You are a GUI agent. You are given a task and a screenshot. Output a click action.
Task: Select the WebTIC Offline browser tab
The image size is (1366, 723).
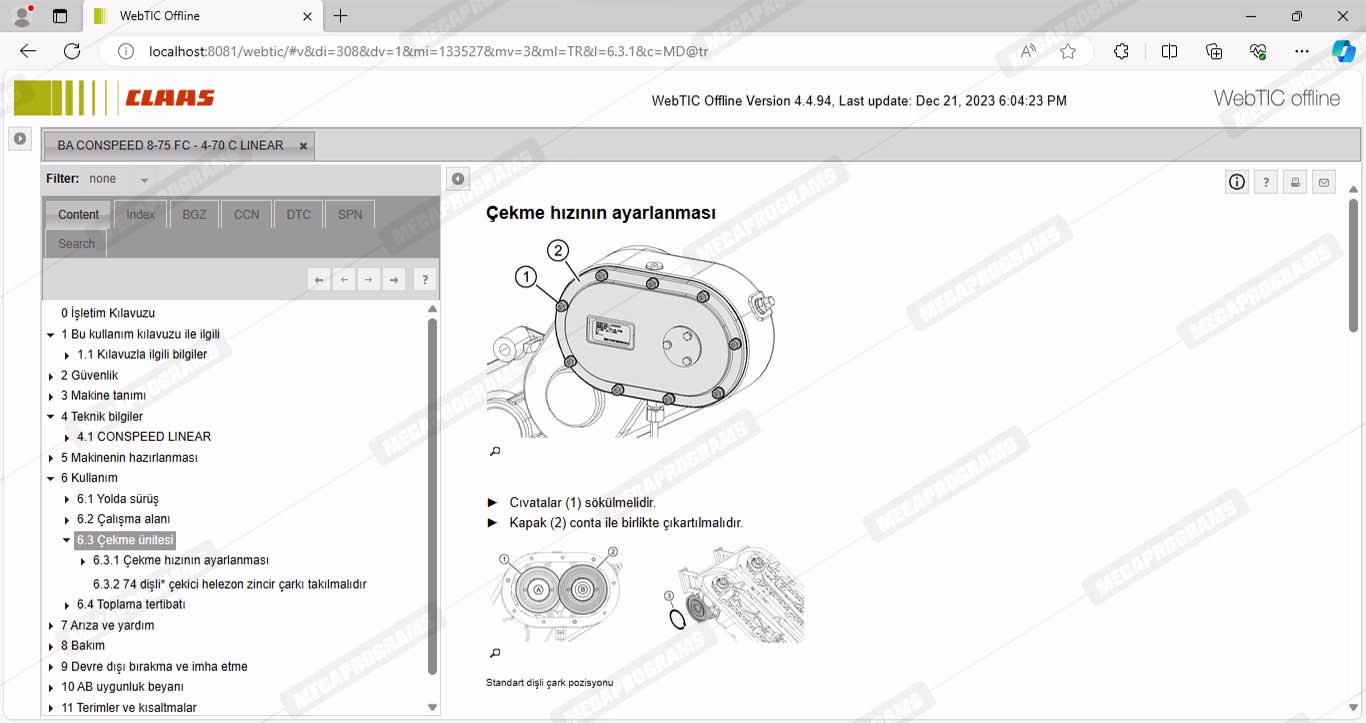[200, 16]
